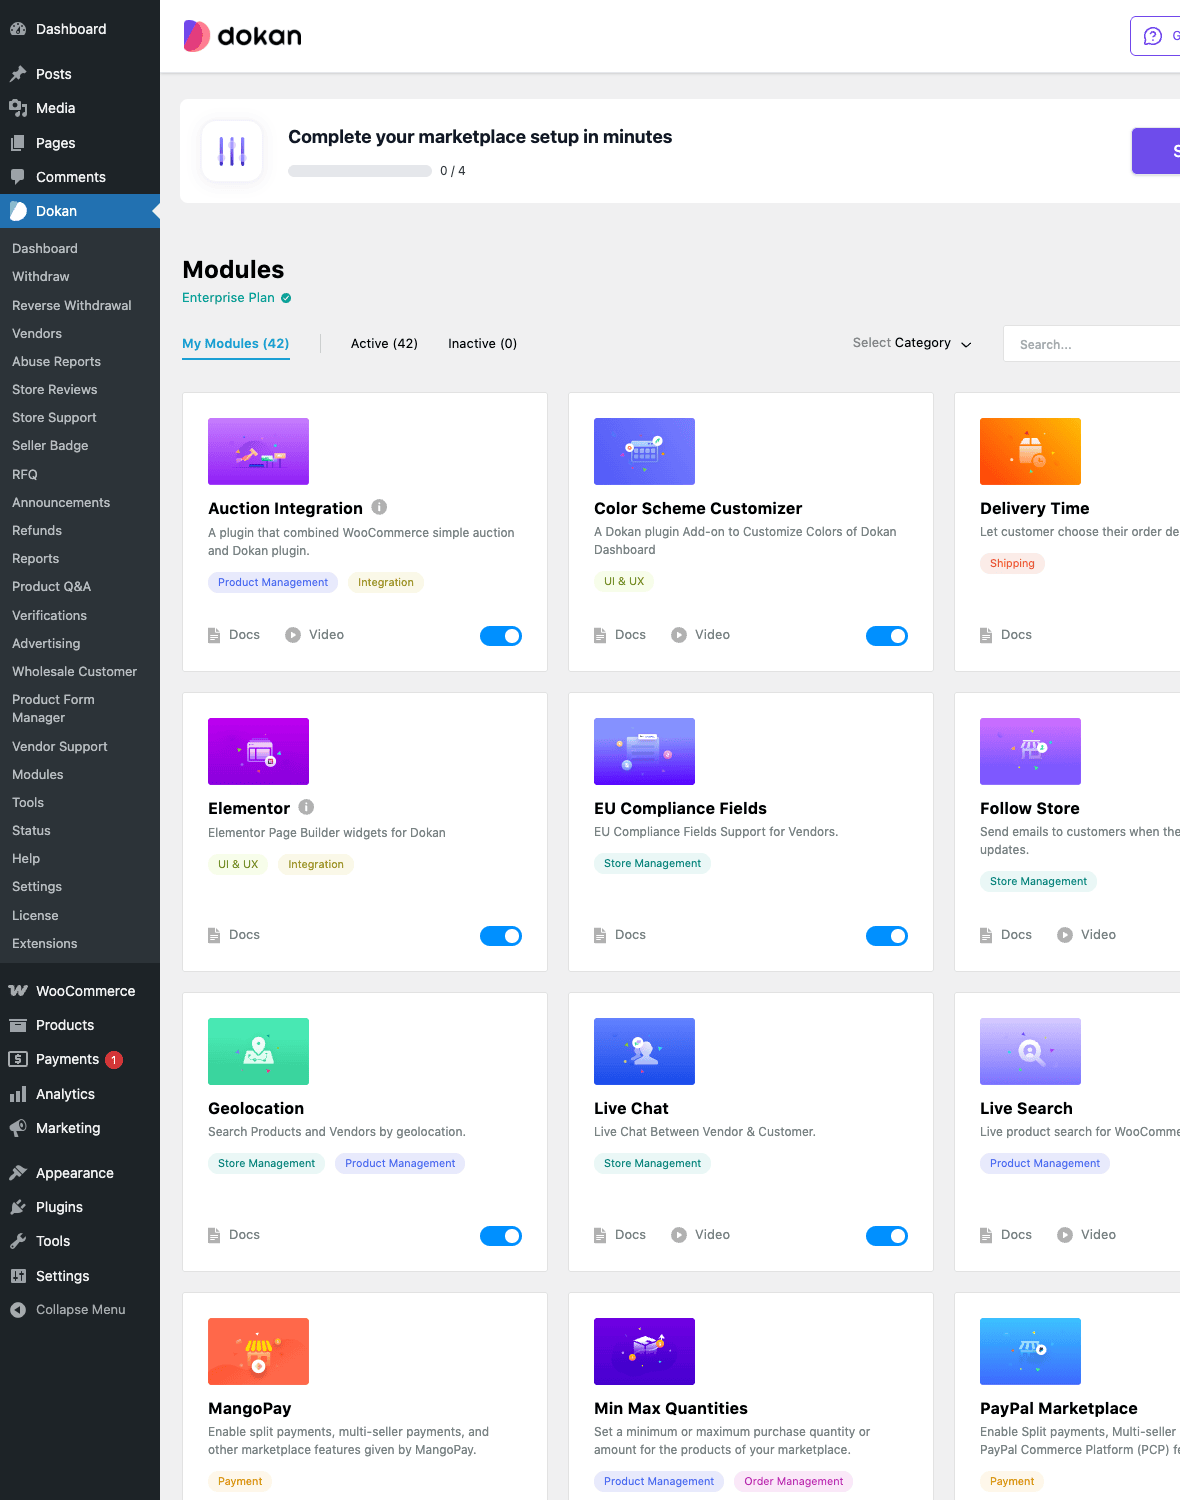The width and height of the screenshot is (1180, 1500).
Task: Click the Auction Integration Video play icon
Action: pos(293,635)
